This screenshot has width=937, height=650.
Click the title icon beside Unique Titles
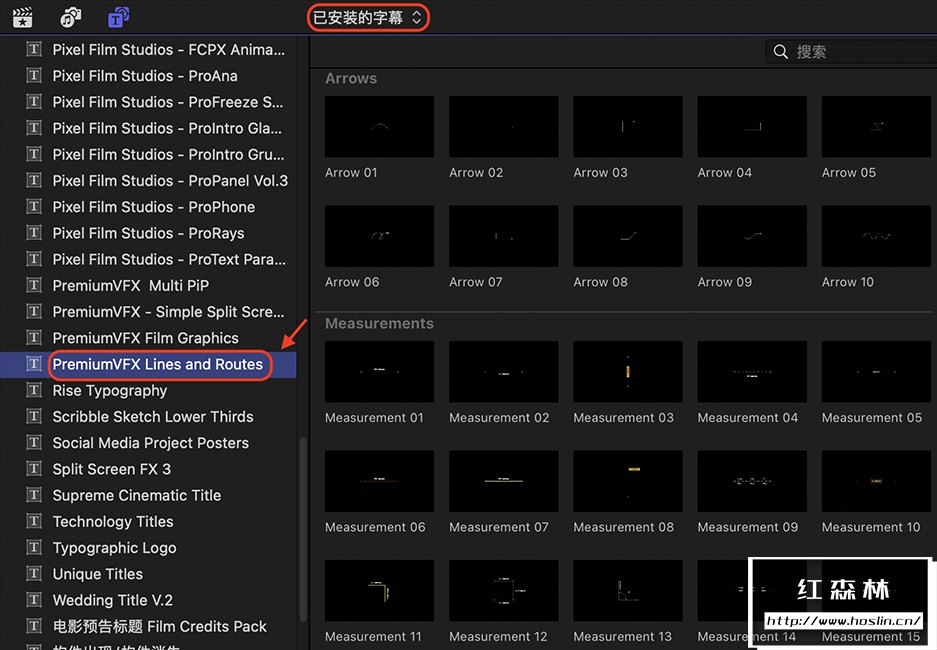click(x=34, y=574)
